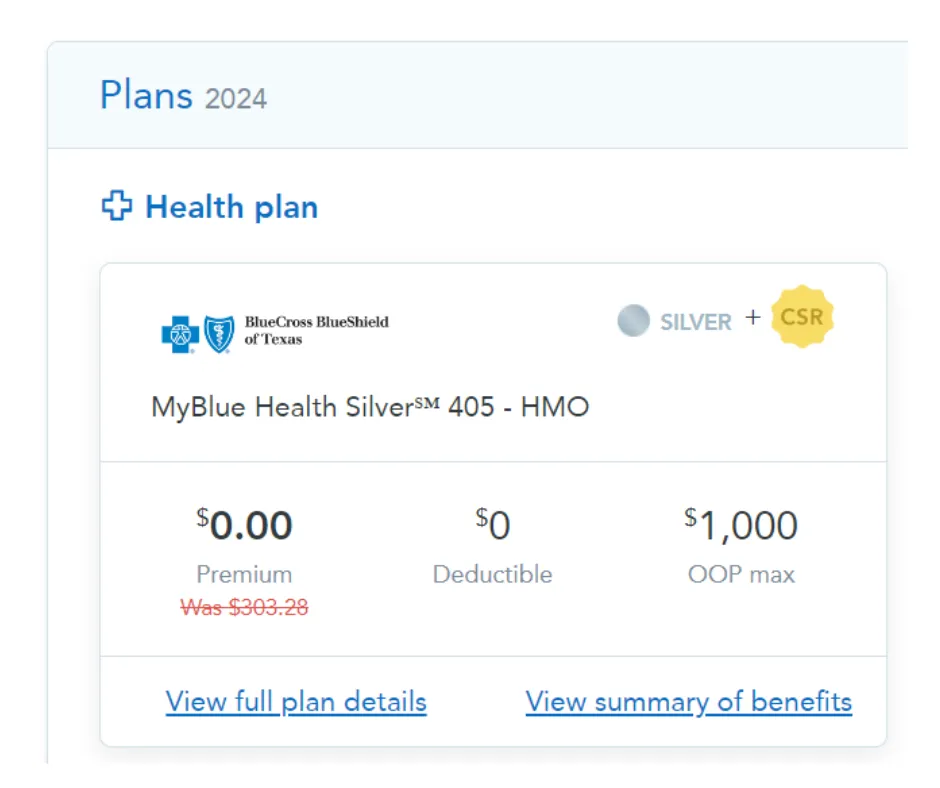Click the $0.00 premium amount
Screen dimensions: 940x788
[245, 525]
